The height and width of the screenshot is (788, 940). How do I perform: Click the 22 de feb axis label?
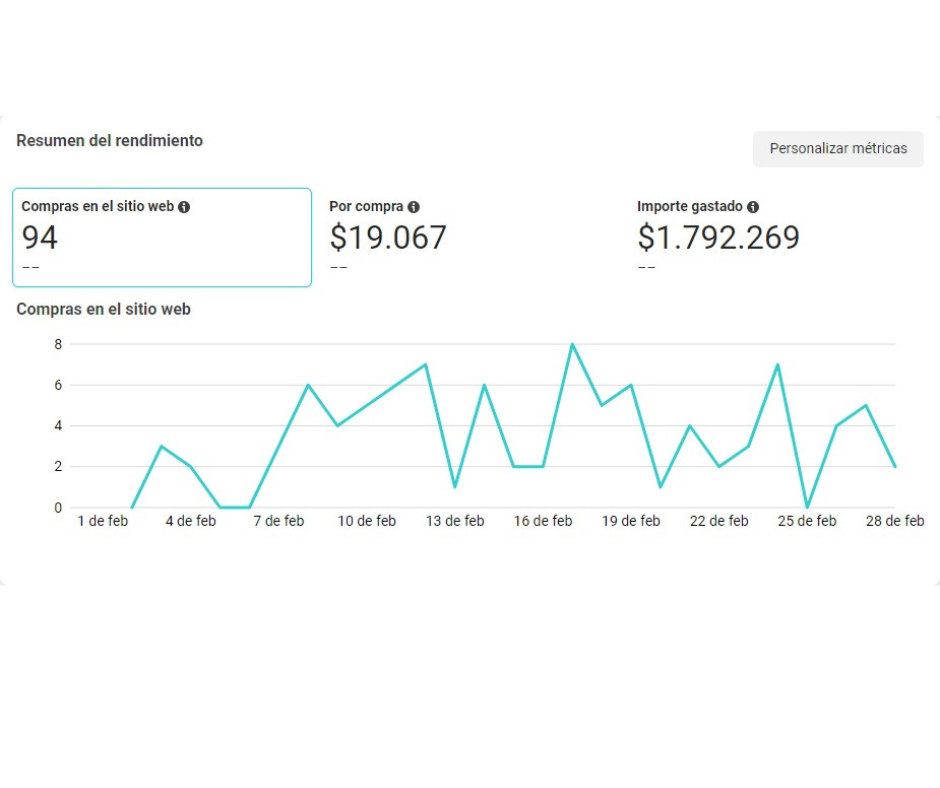719,521
